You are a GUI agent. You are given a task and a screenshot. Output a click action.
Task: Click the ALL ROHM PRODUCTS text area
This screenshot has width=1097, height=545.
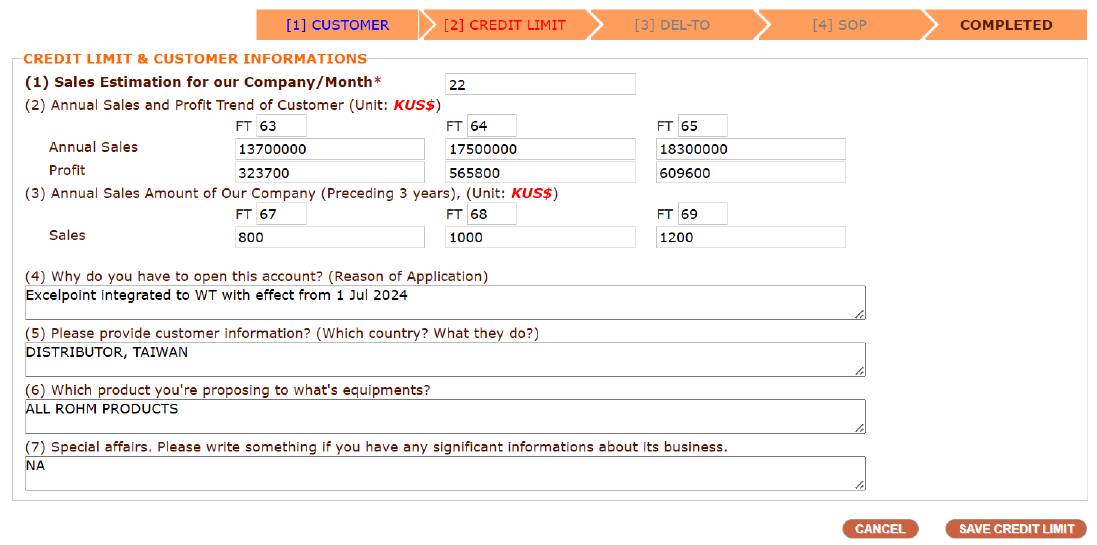click(444, 416)
